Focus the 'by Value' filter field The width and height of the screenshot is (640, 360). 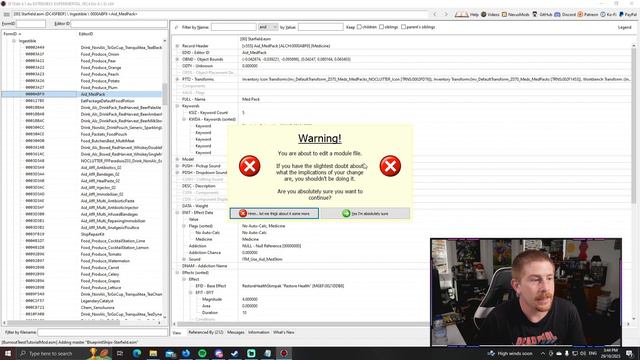pos(320,27)
